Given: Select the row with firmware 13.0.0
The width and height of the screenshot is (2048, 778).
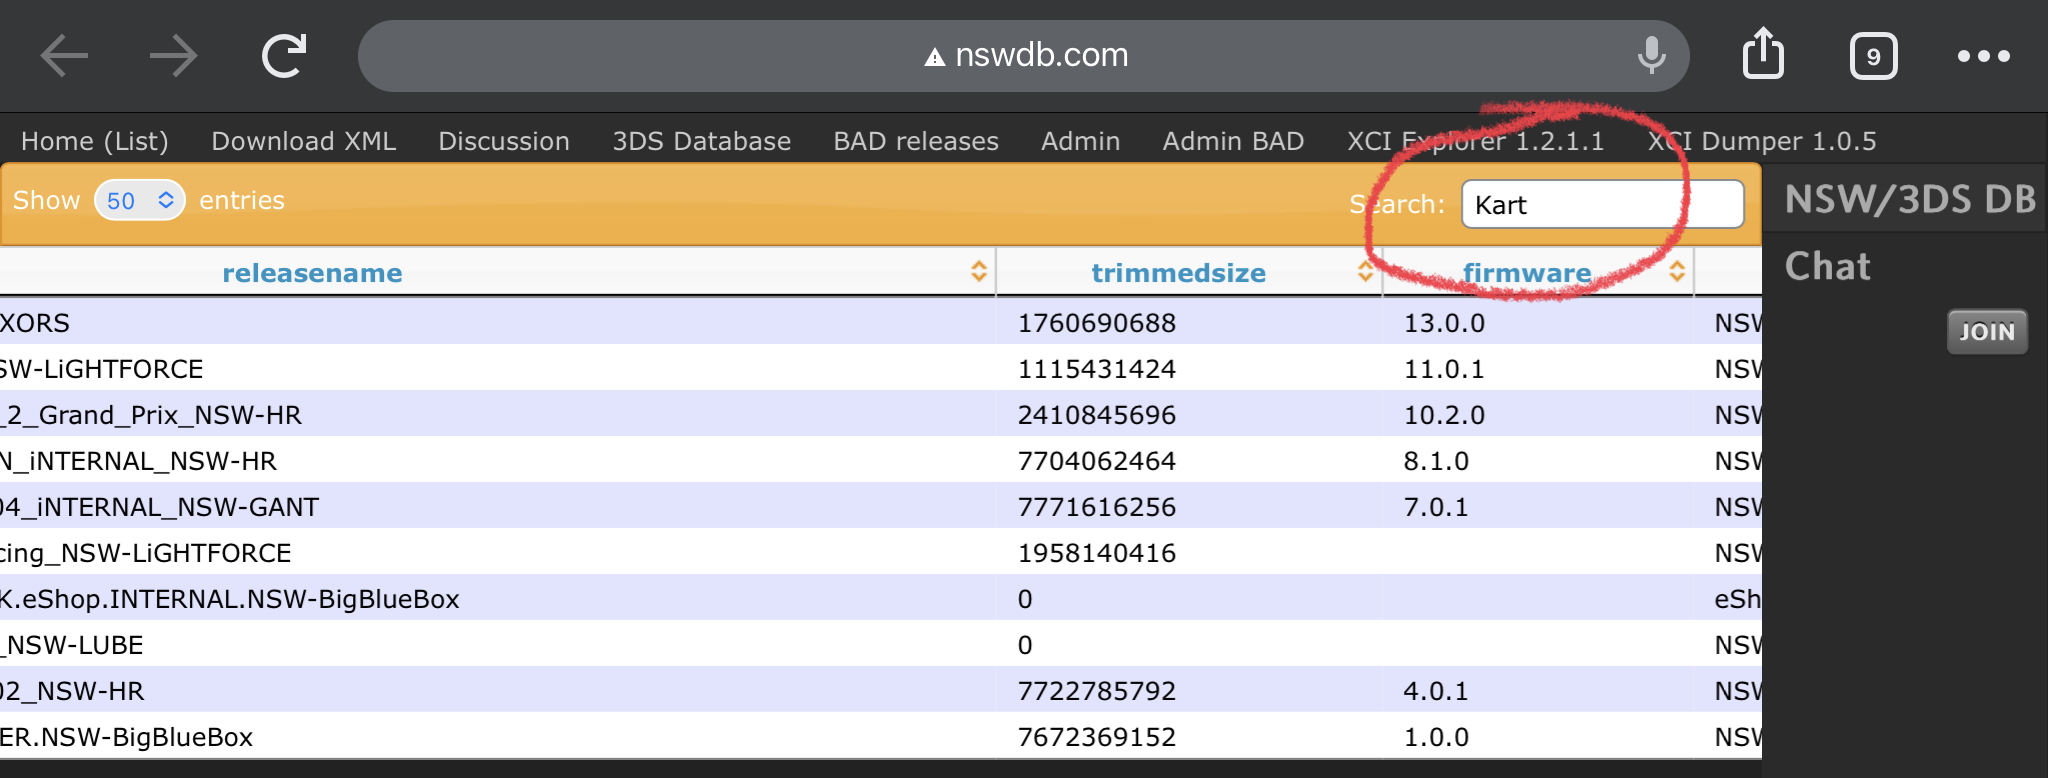Looking at the screenshot, I should click(x=880, y=323).
